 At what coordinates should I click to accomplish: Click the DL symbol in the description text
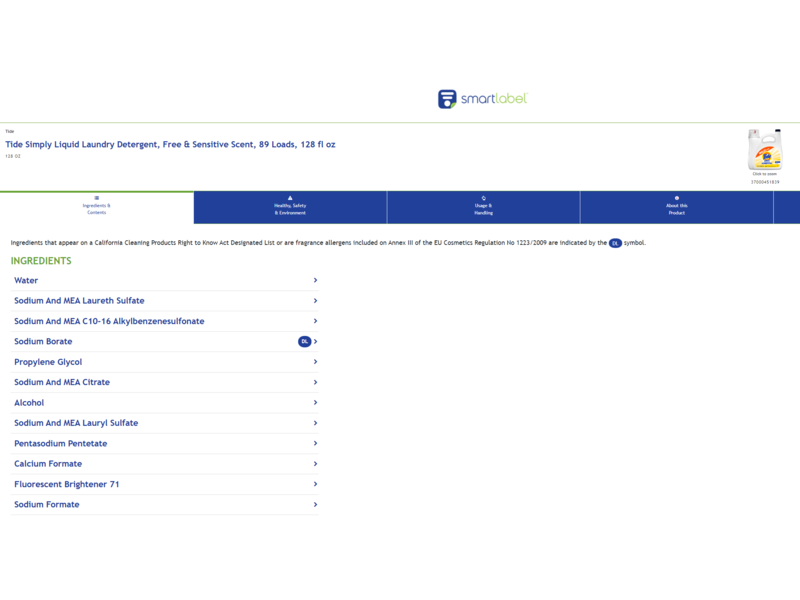pos(615,243)
